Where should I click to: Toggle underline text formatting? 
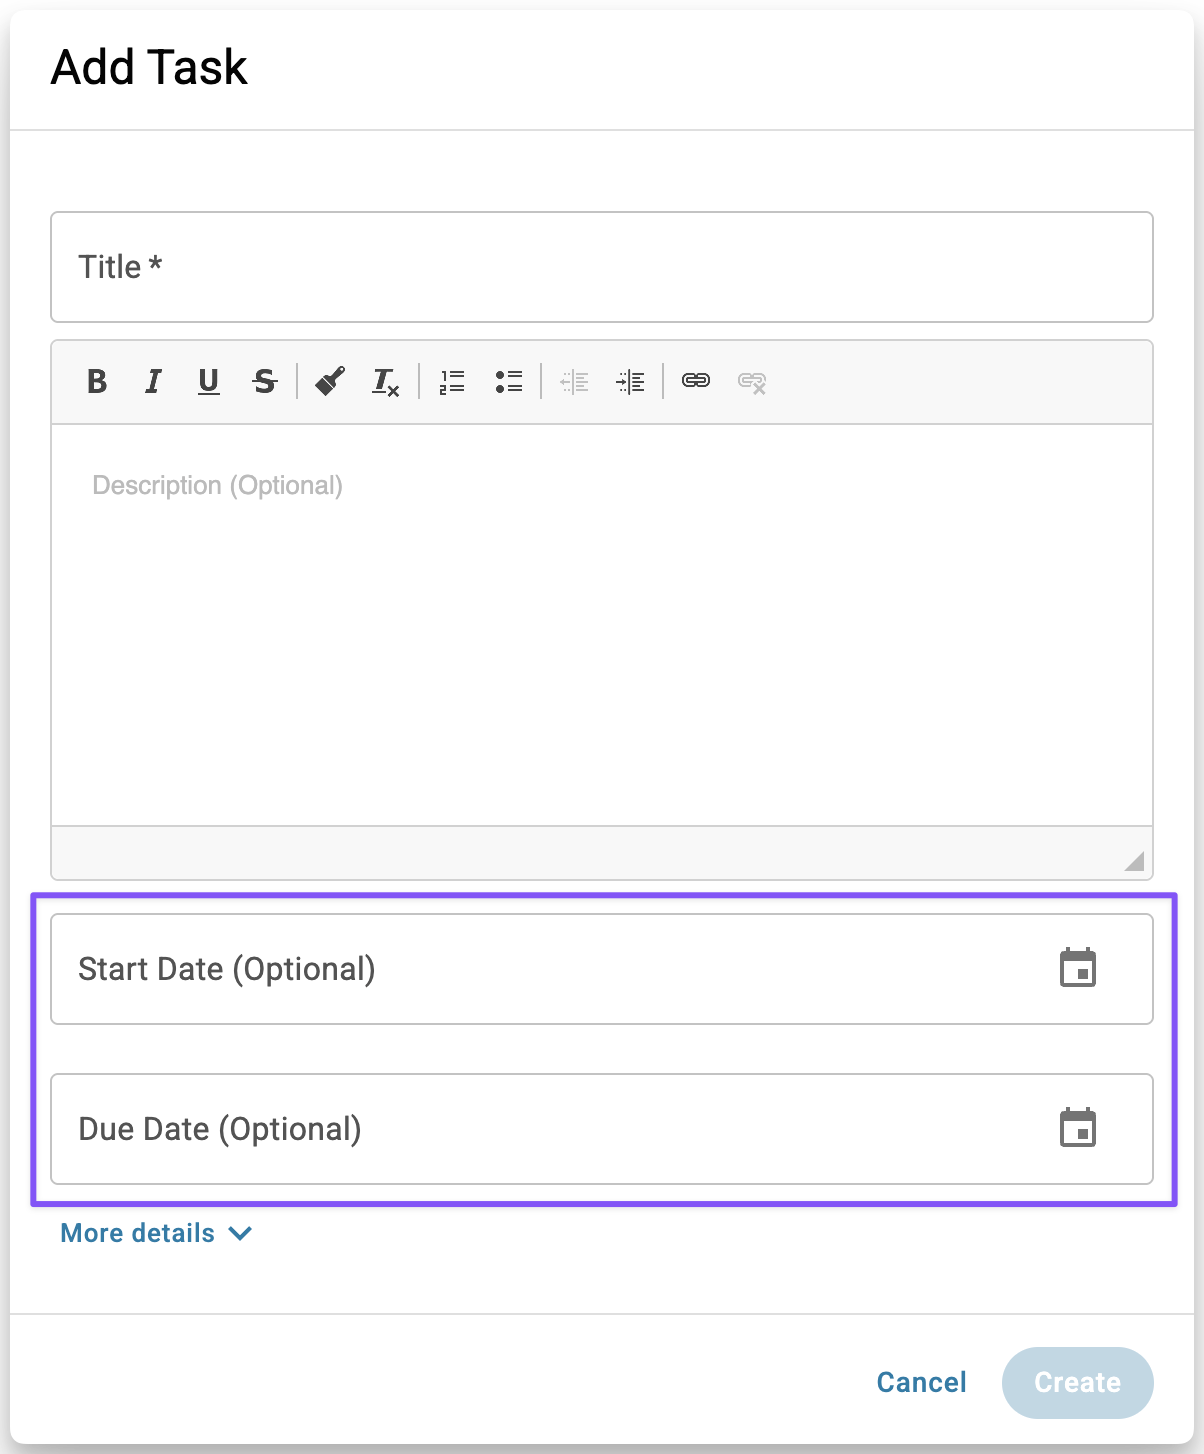click(x=208, y=381)
